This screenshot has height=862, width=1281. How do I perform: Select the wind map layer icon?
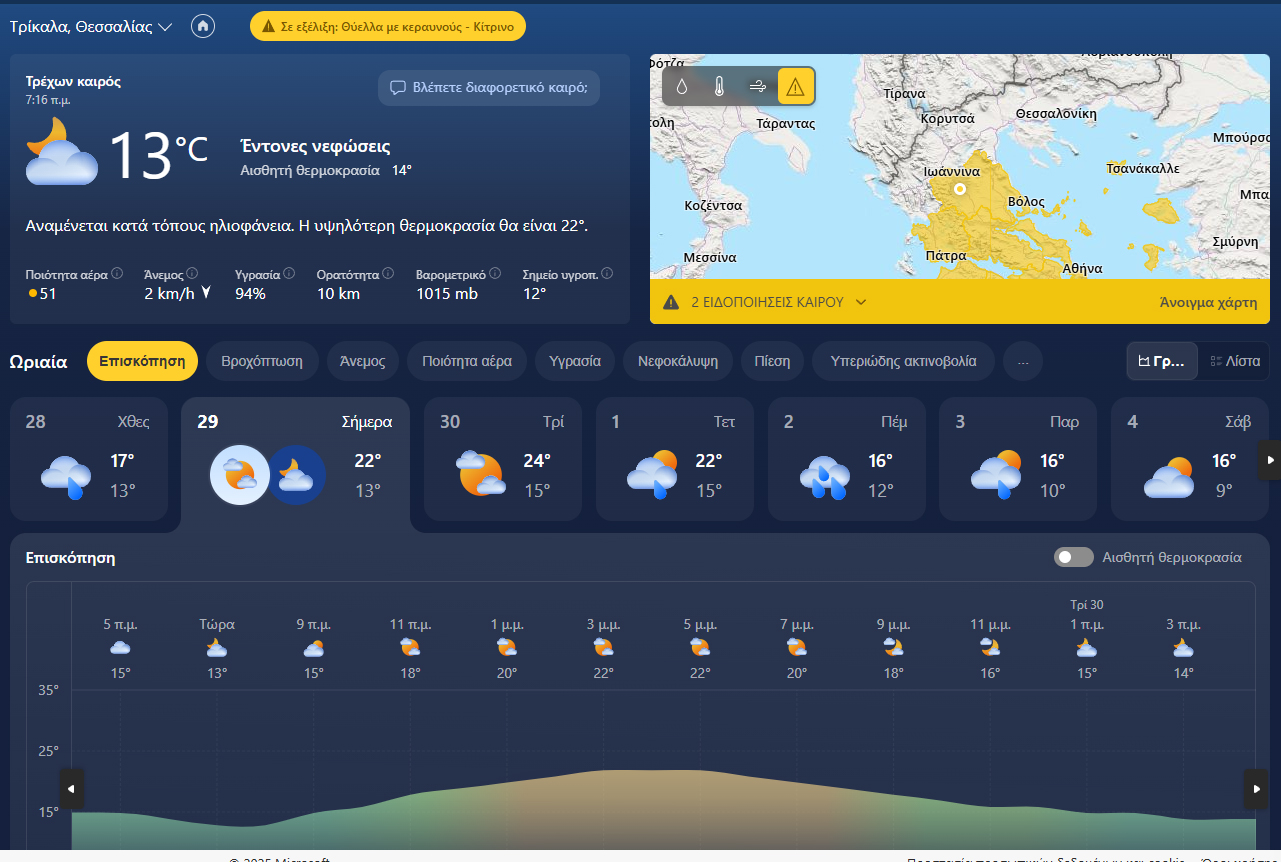point(757,87)
